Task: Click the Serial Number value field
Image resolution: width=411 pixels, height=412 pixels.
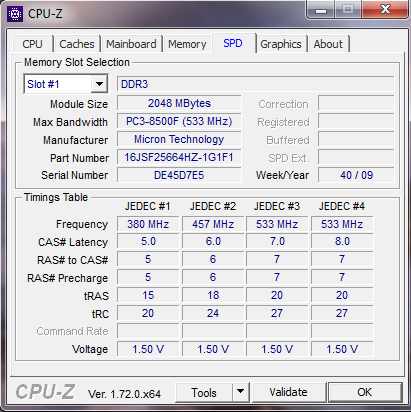Action: [179, 175]
